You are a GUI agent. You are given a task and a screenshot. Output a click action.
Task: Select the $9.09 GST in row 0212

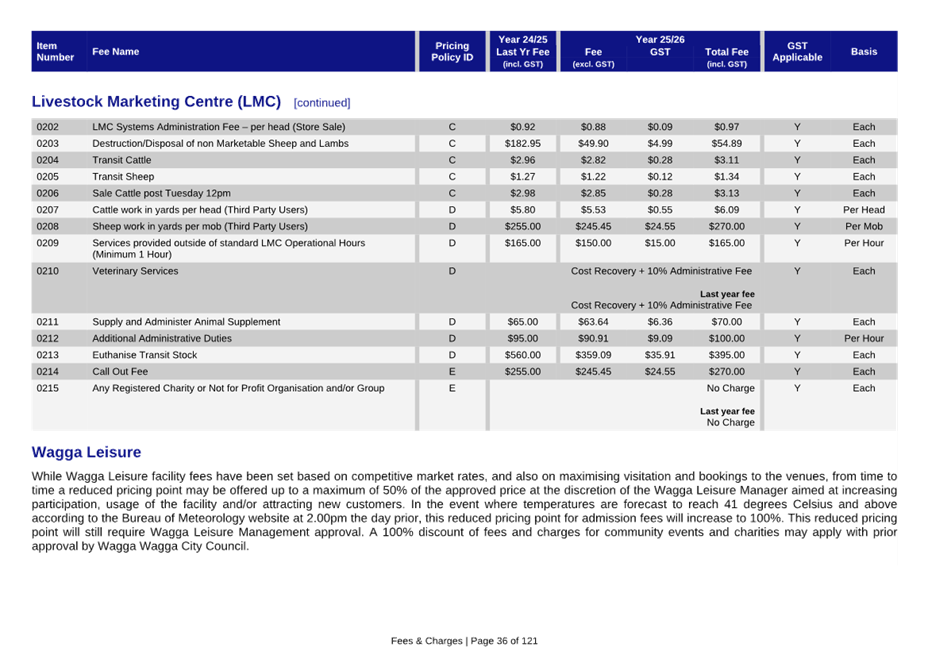click(660, 338)
